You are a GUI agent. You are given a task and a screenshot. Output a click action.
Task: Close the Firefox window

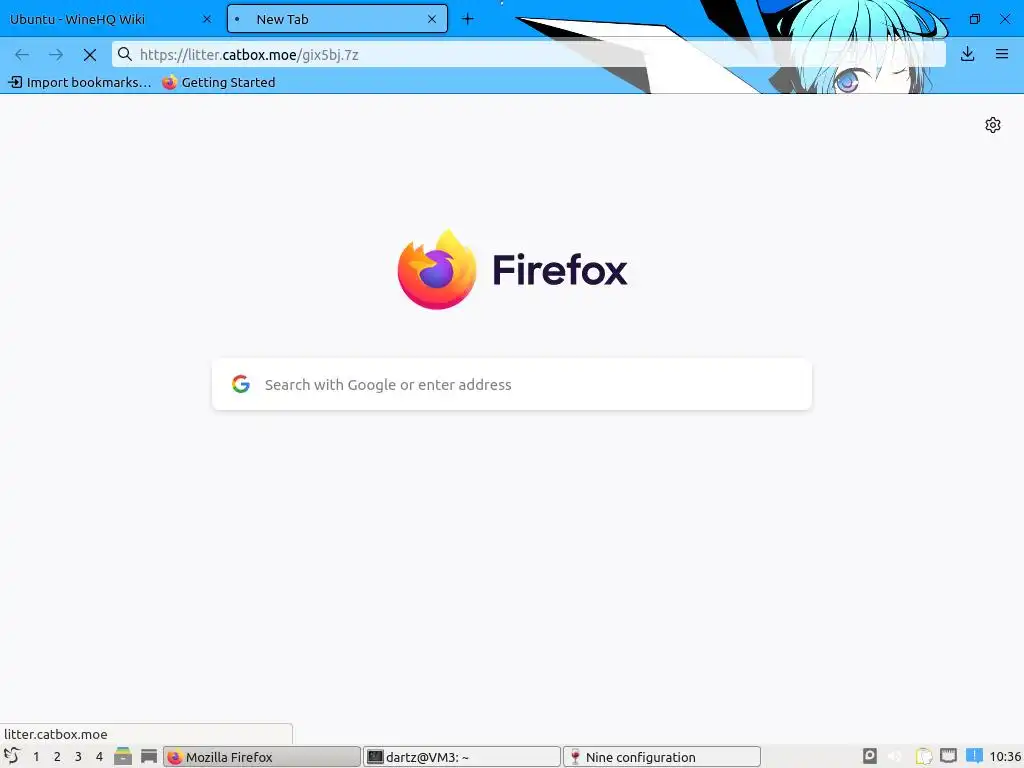(x=1005, y=19)
